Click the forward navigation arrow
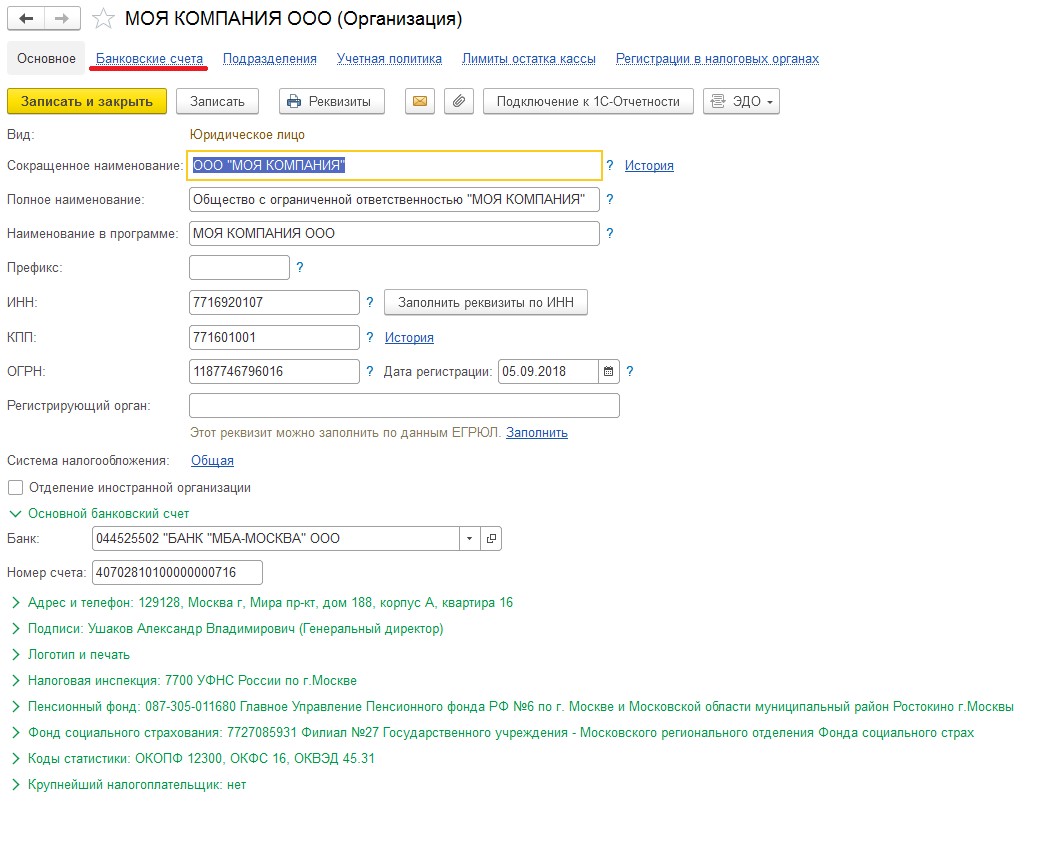 [62, 19]
